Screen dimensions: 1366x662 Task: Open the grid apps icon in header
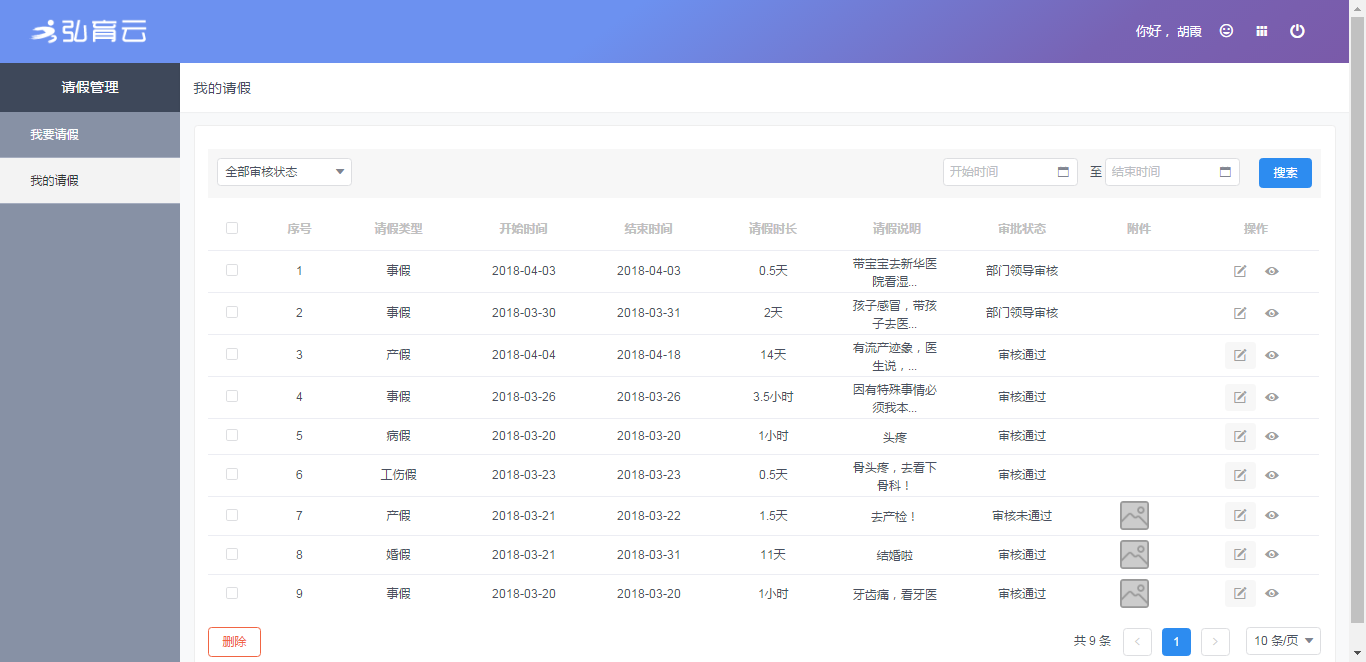(1262, 31)
